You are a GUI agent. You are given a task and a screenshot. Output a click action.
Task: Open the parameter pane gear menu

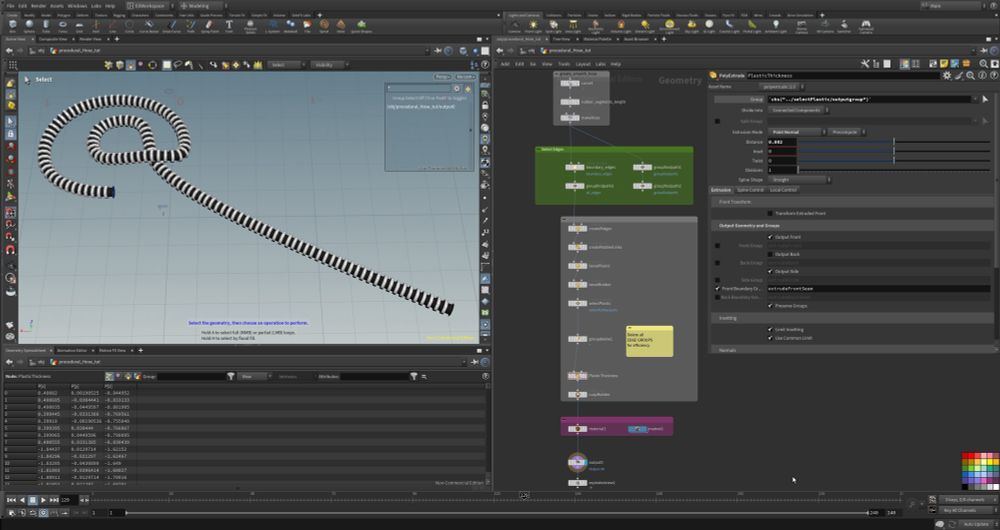pos(947,75)
